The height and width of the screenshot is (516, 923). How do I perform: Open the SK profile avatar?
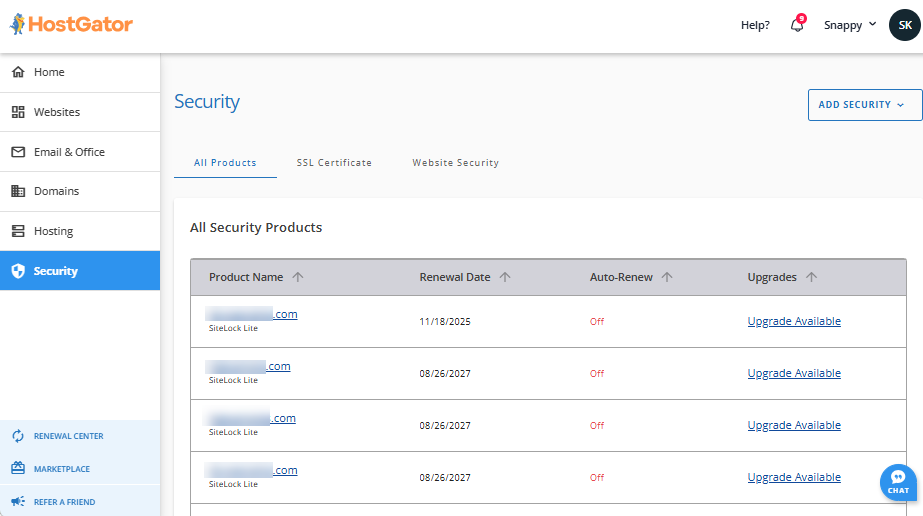[904, 25]
